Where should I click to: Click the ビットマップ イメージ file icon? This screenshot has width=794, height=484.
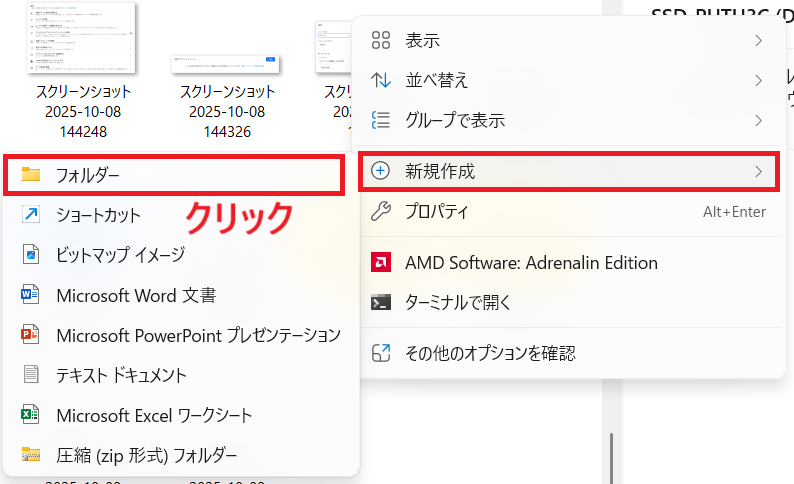click(x=31, y=255)
